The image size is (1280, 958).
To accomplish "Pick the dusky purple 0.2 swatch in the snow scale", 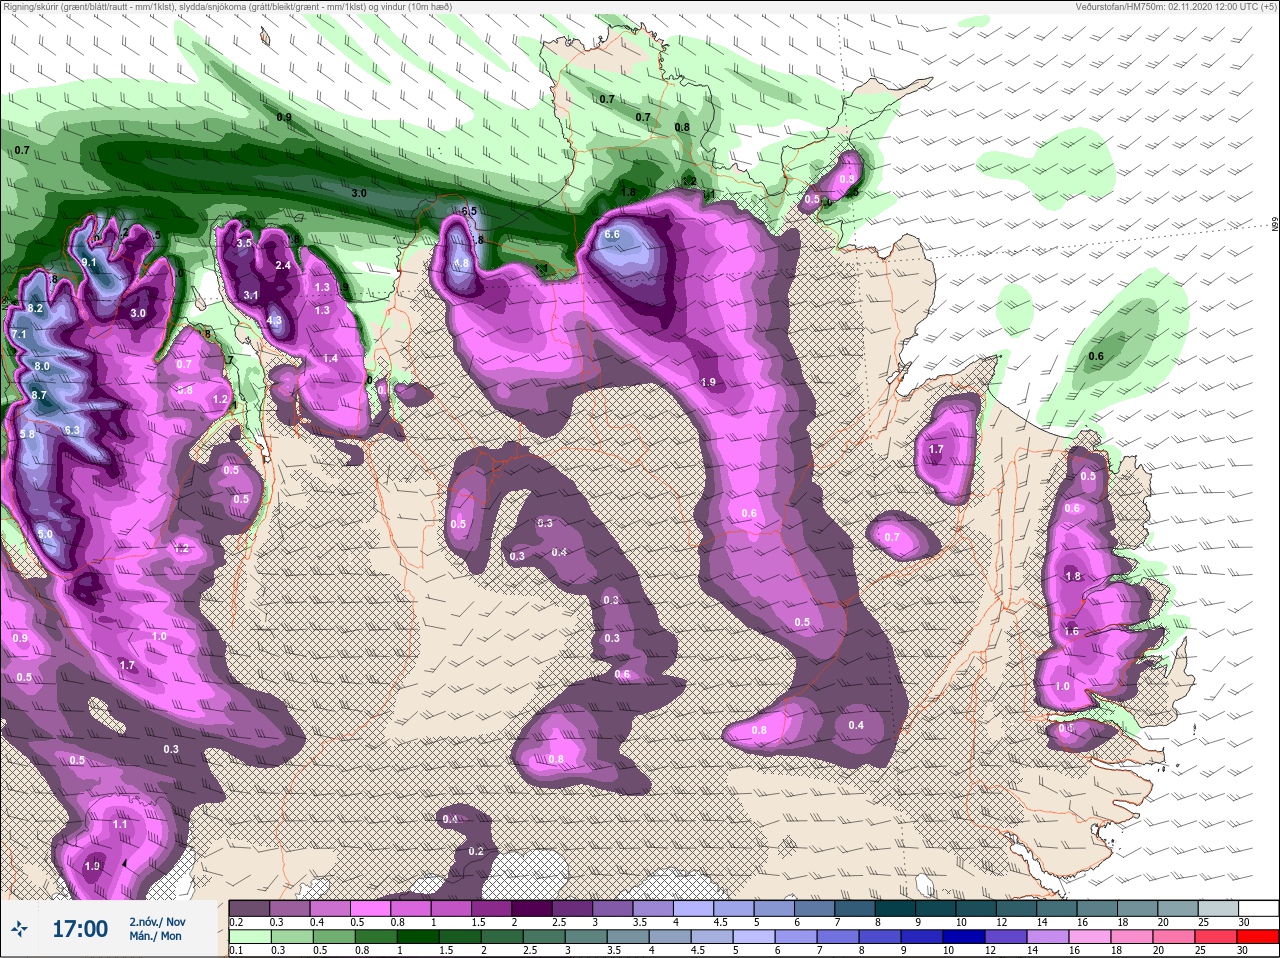I will coord(249,908).
